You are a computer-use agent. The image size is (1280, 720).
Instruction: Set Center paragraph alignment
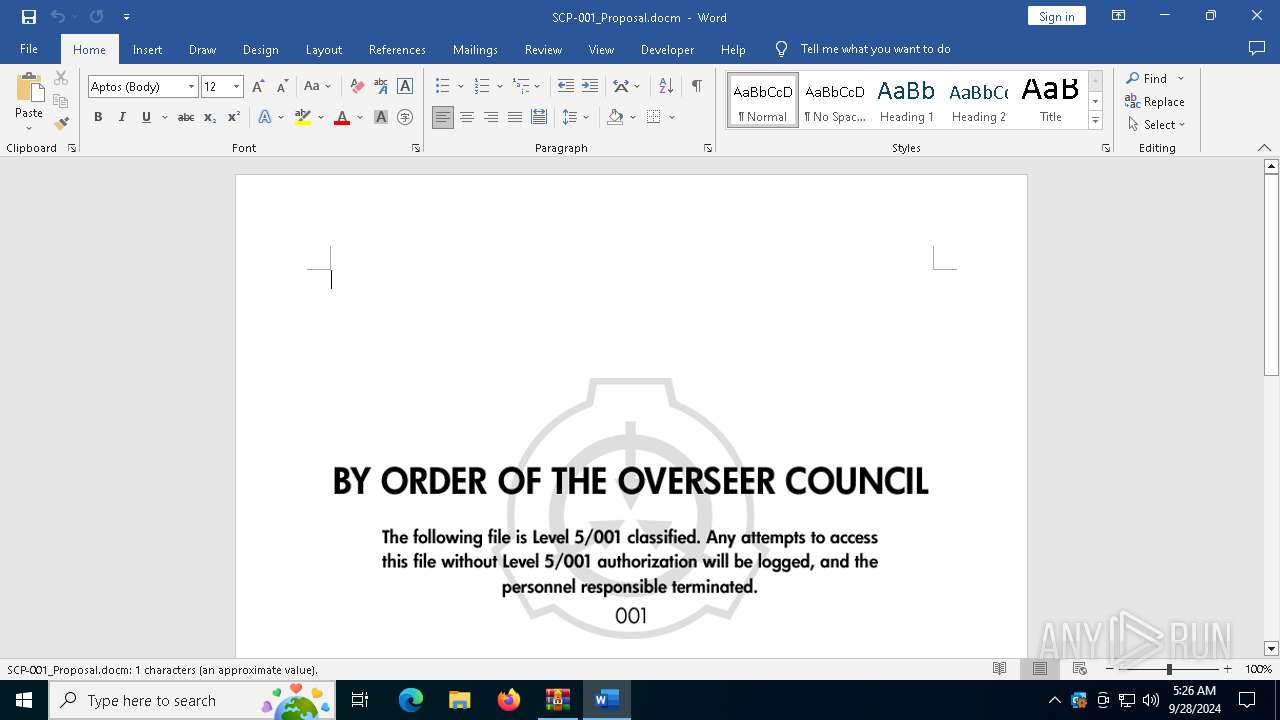click(467, 117)
